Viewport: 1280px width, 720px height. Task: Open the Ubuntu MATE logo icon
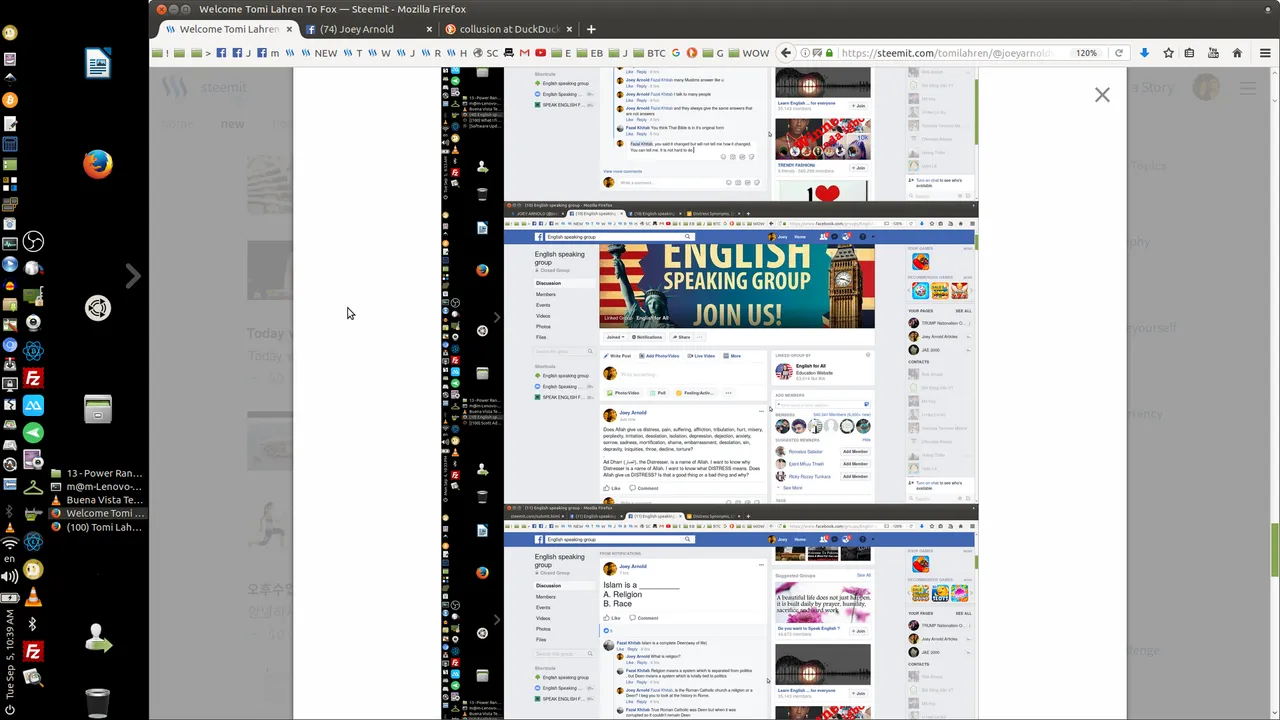(97, 308)
